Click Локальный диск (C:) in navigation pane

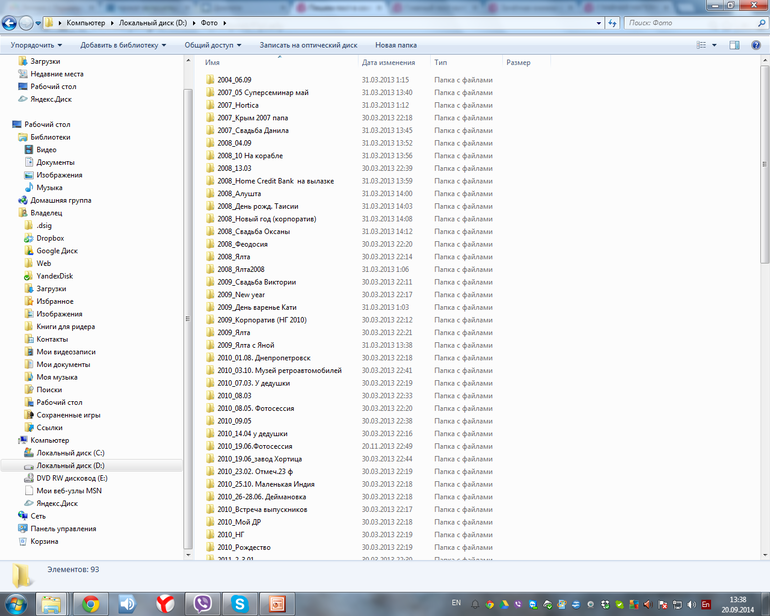pos(70,453)
